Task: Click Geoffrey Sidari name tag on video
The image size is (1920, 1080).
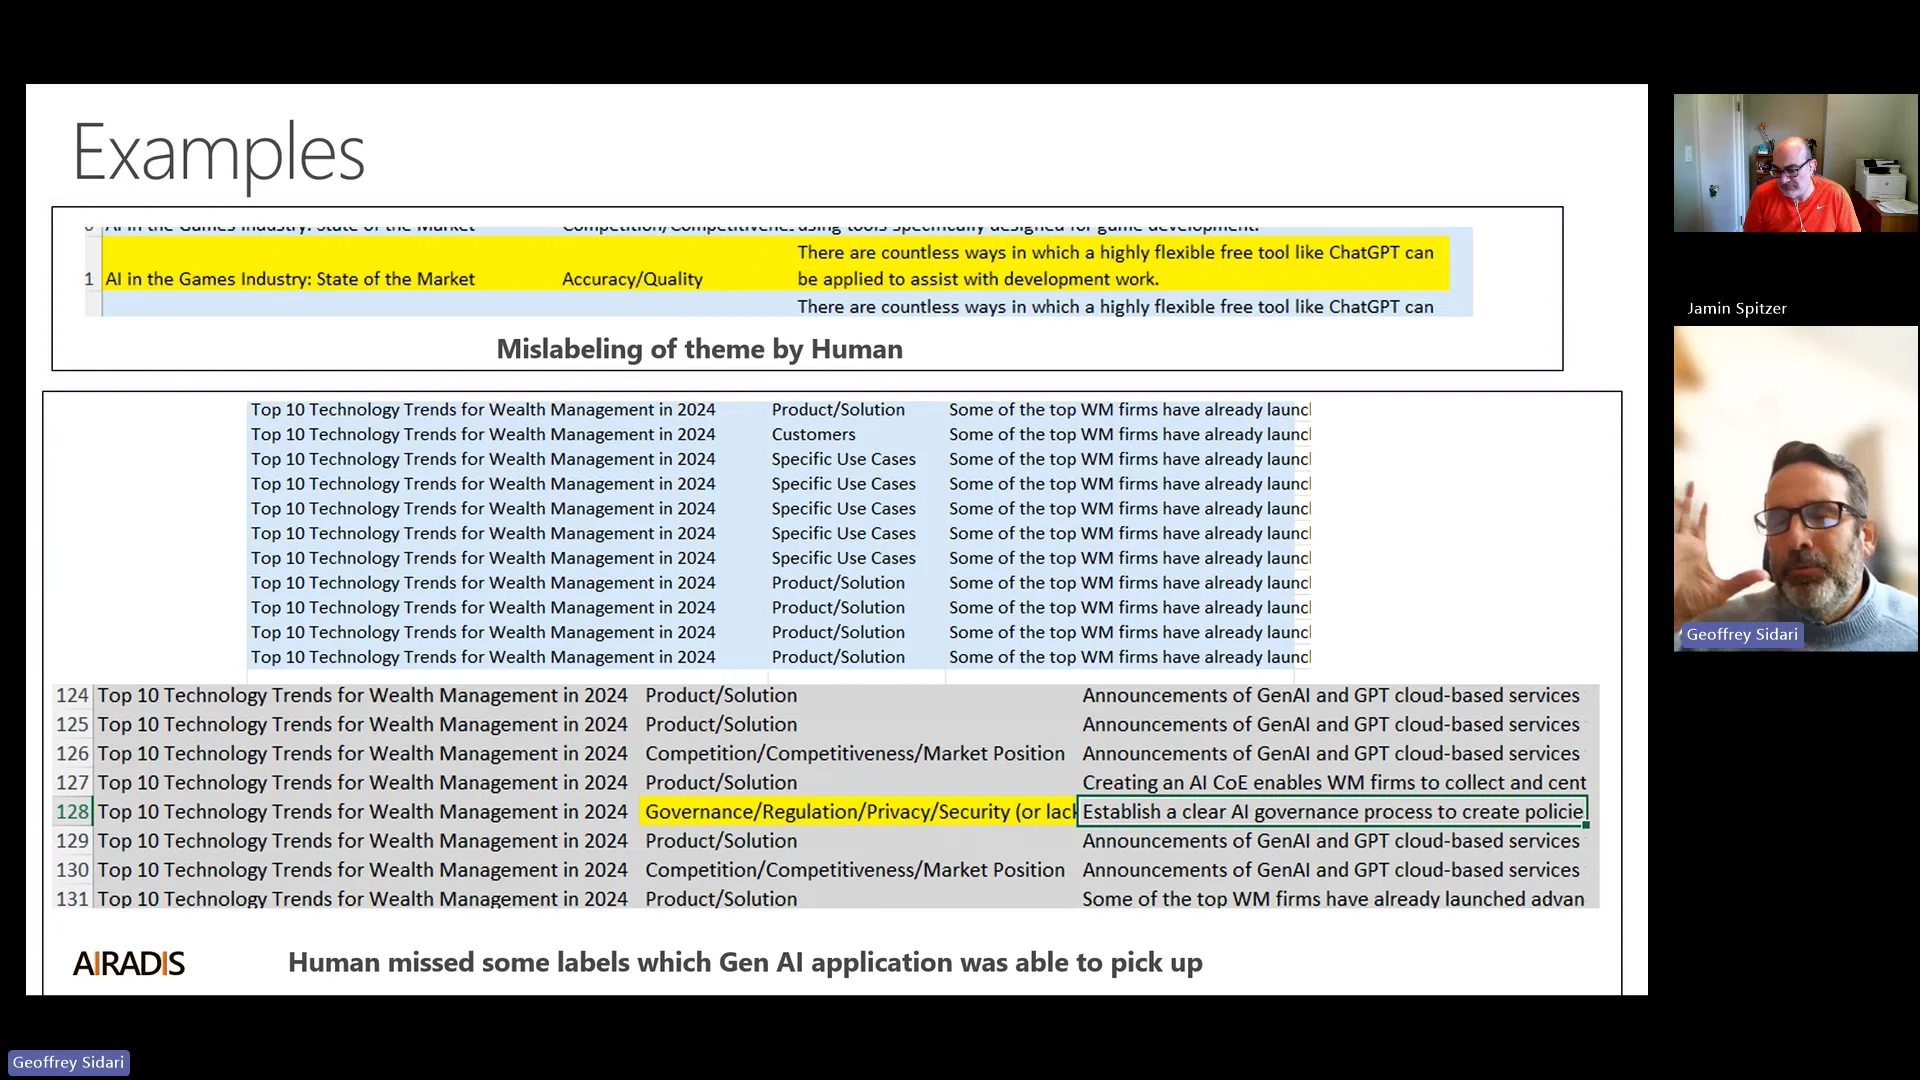Action: pos(1741,634)
